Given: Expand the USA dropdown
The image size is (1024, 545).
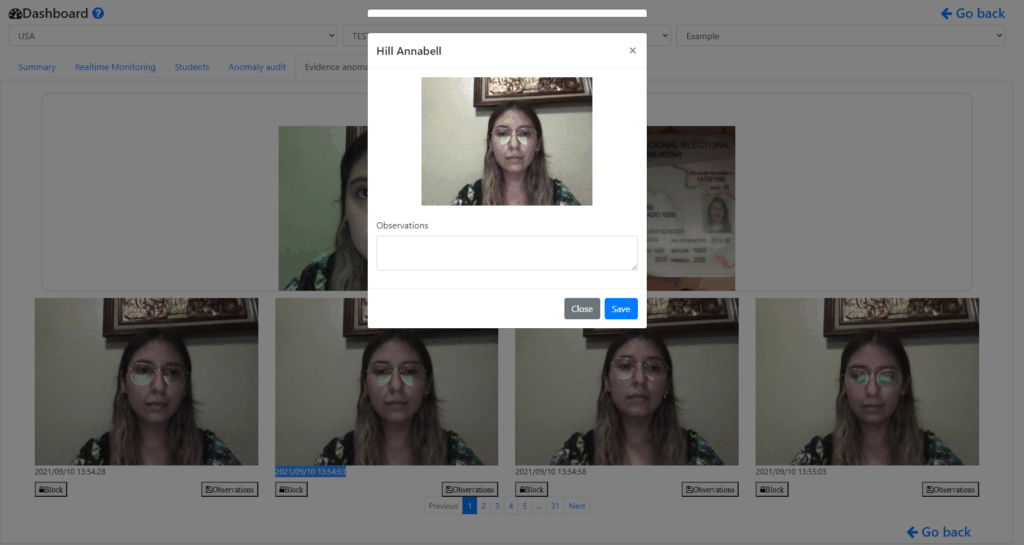Looking at the screenshot, I should coord(173,36).
